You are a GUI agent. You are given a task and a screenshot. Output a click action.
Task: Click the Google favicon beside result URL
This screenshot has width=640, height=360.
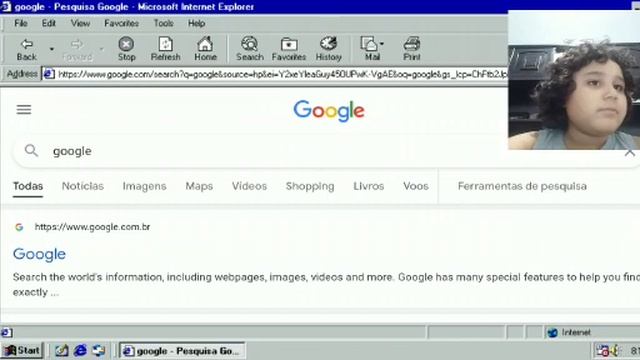pos(19,227)
